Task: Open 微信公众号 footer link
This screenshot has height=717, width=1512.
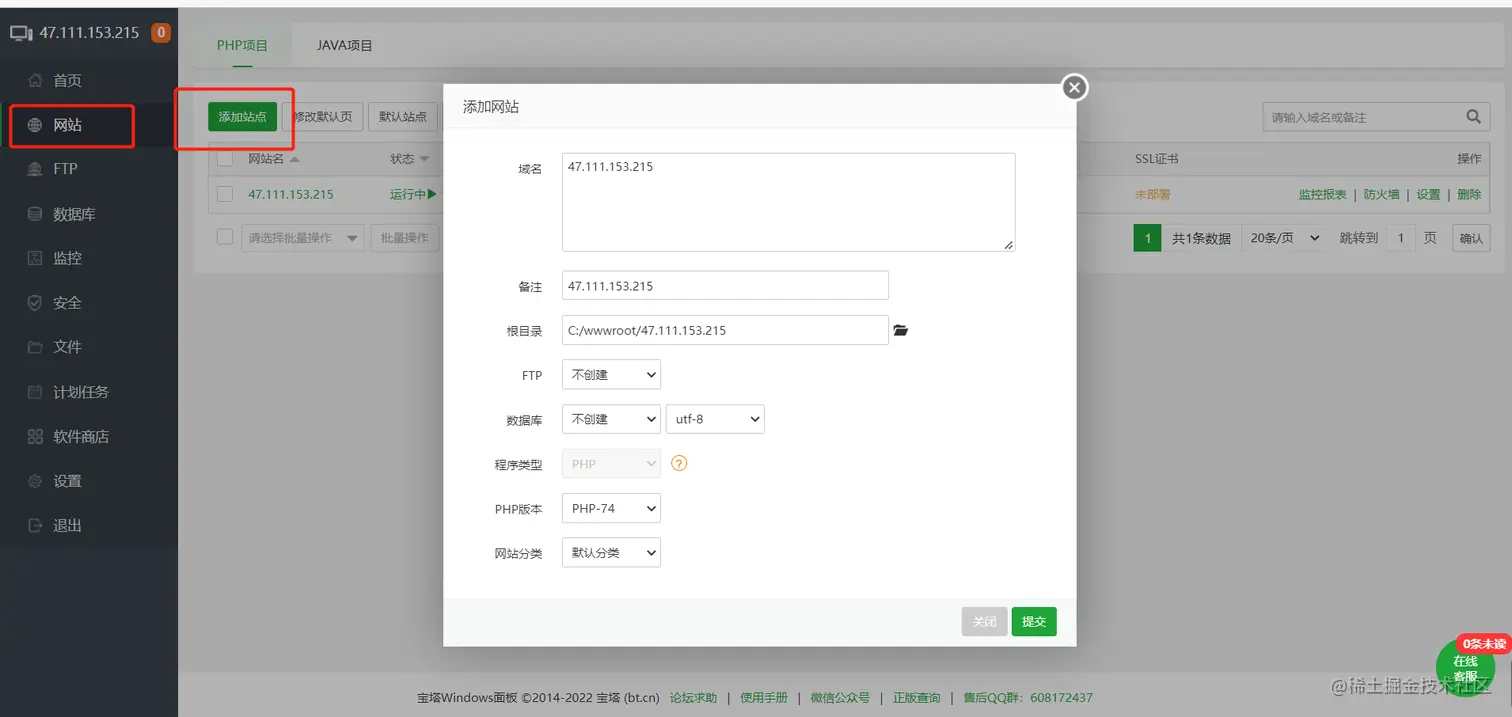Action: click(x=840, y=698)
